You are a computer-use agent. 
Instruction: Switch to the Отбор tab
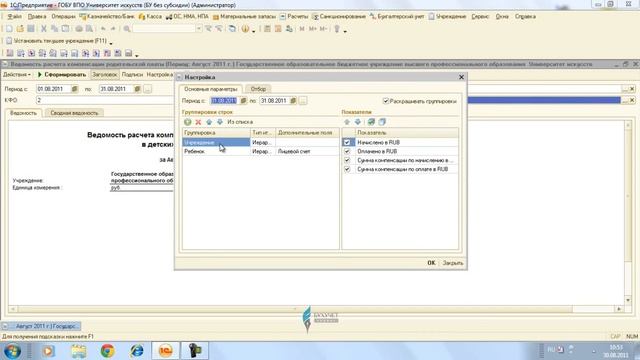[258, 89]
